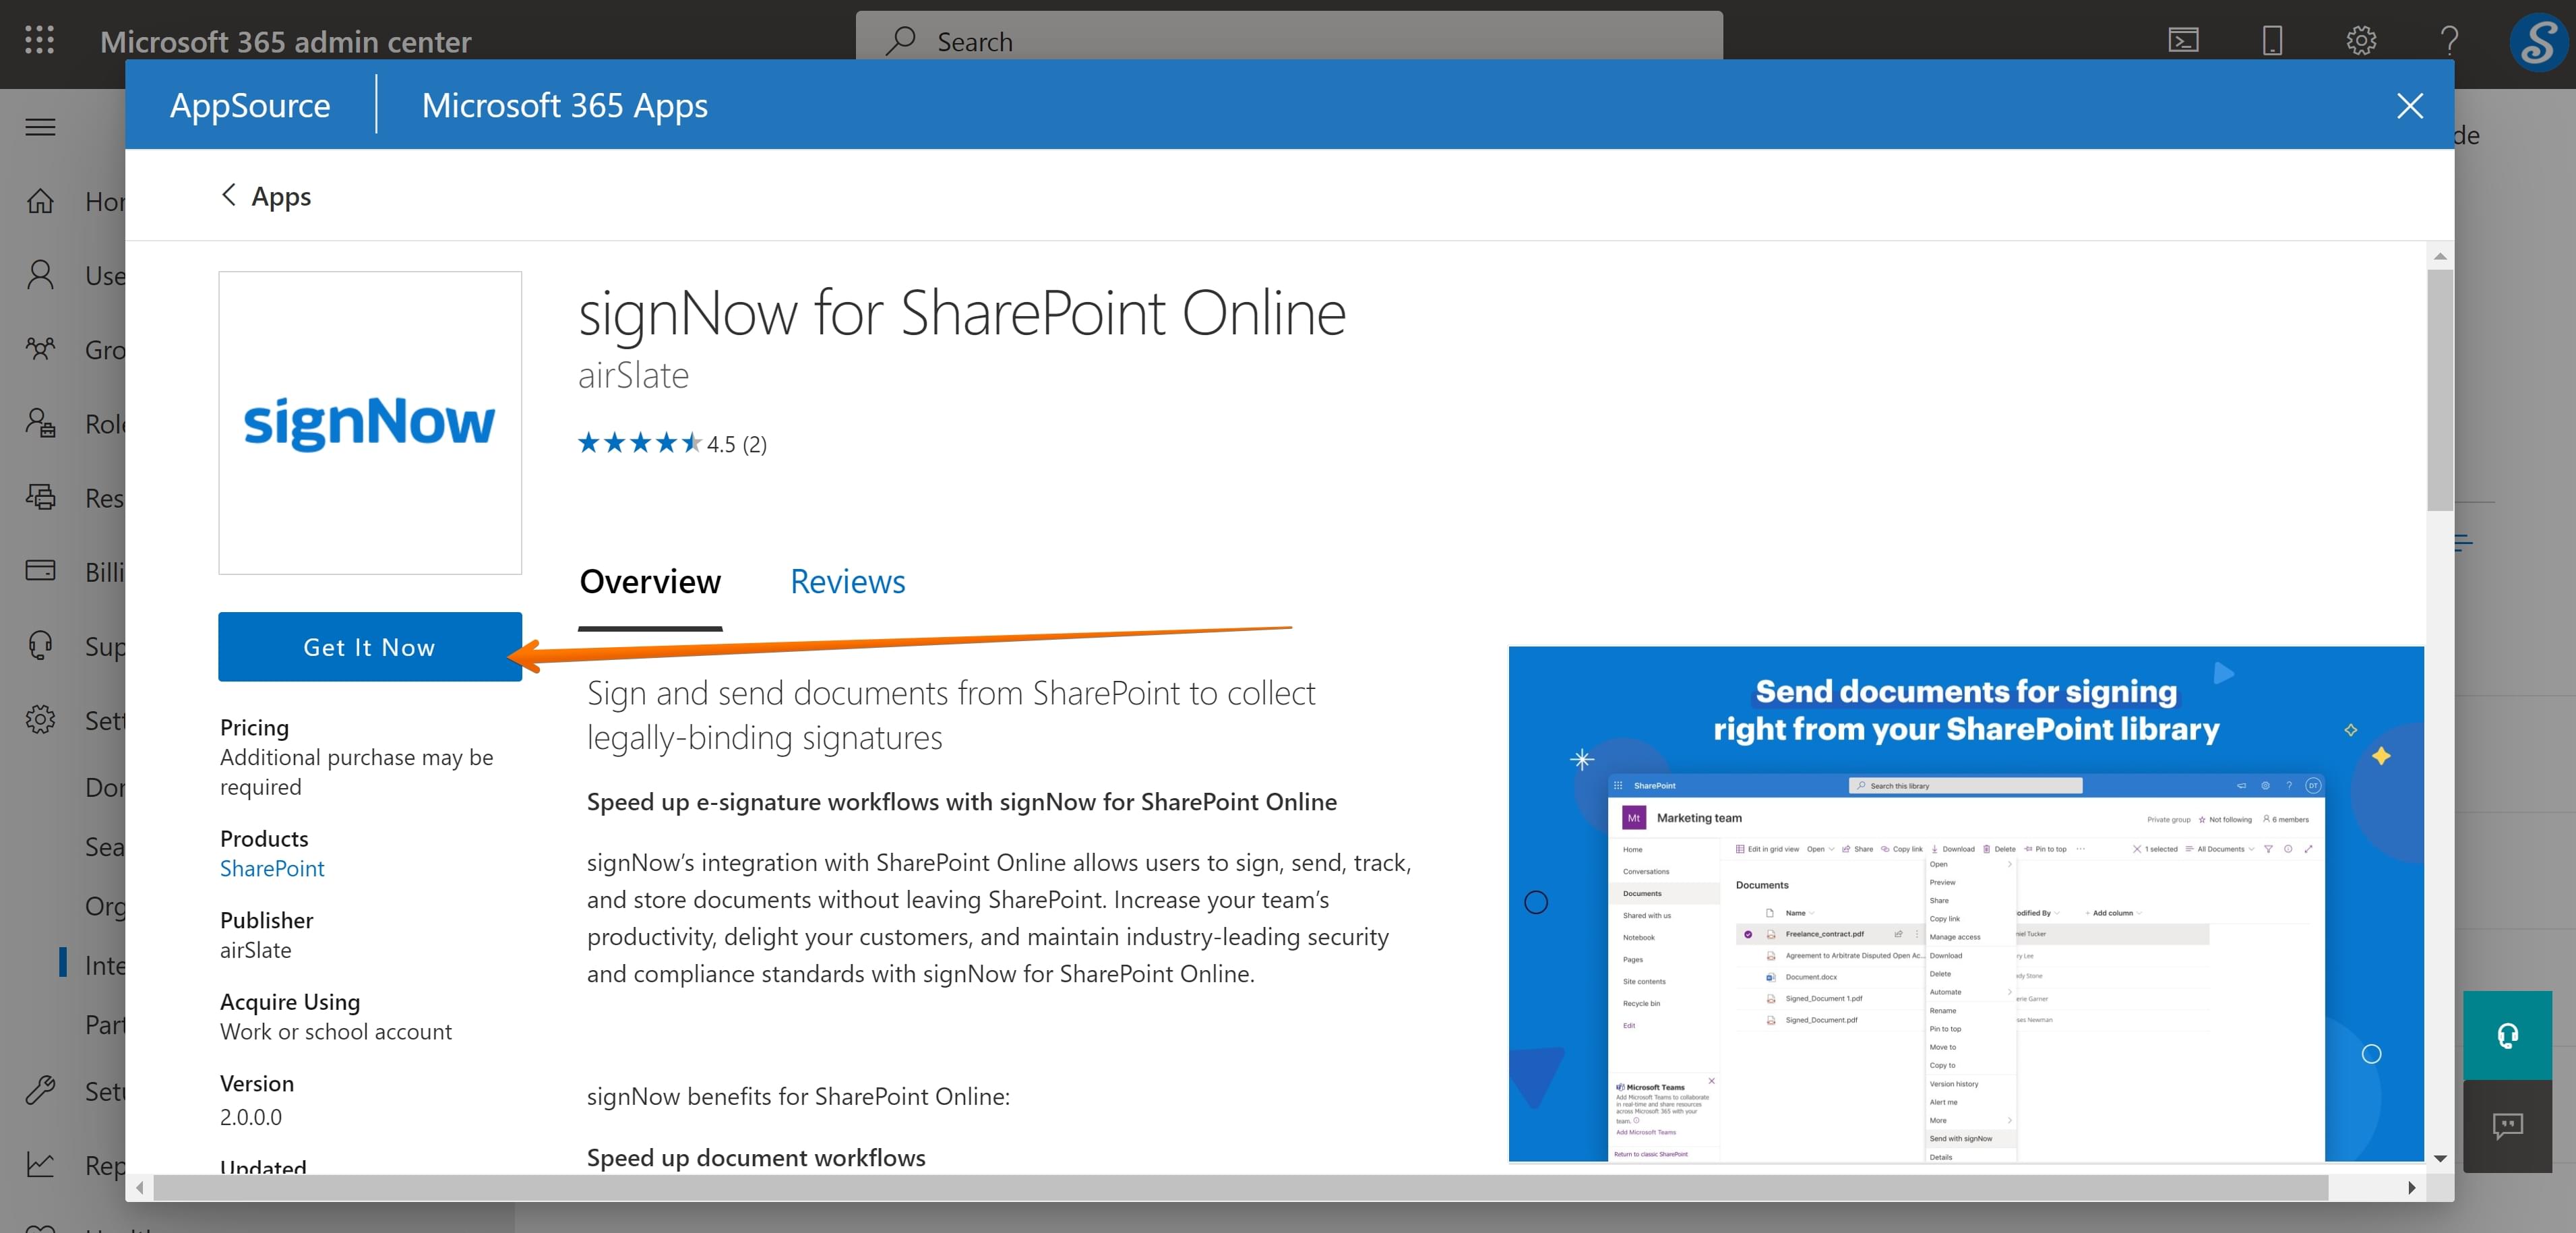Click the AppSource header link

click(250, 105)
